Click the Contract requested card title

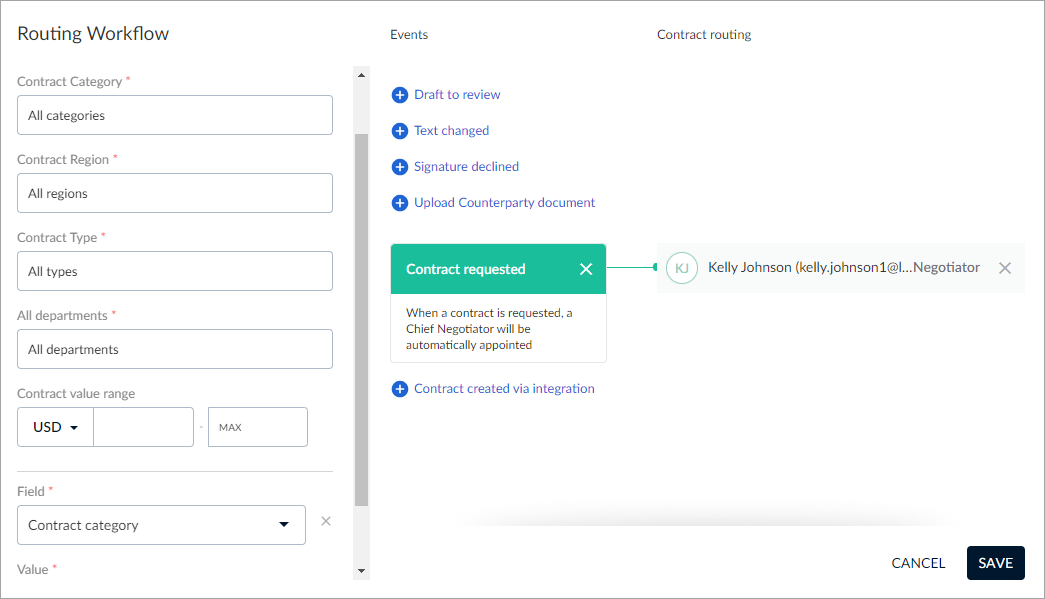[466, 269]
